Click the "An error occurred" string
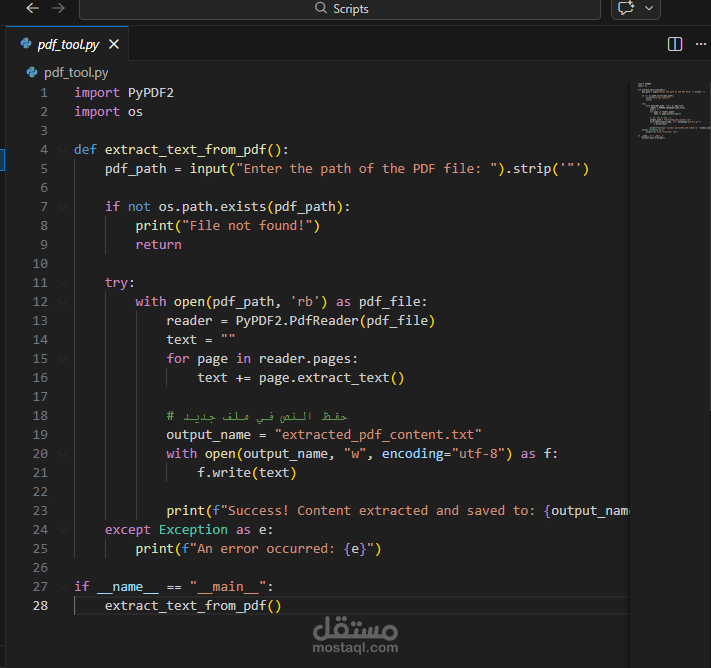The height and width of the screenshot is (668, 711). point(281,549)
